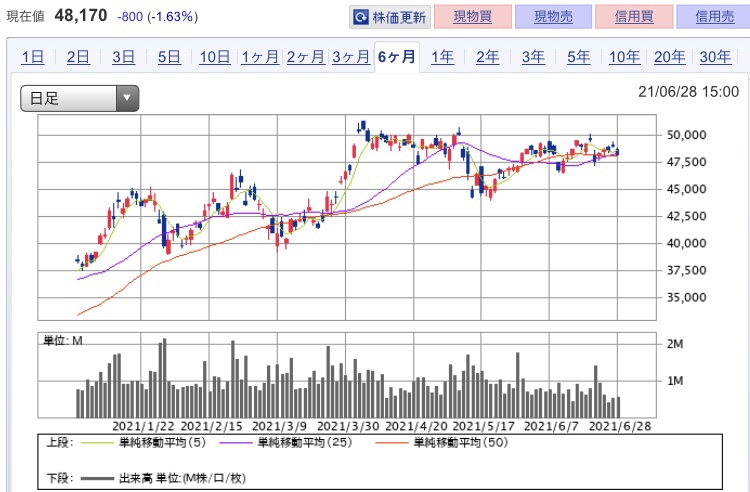Click the 2021/1/22 date label

[x=143, y=426]
